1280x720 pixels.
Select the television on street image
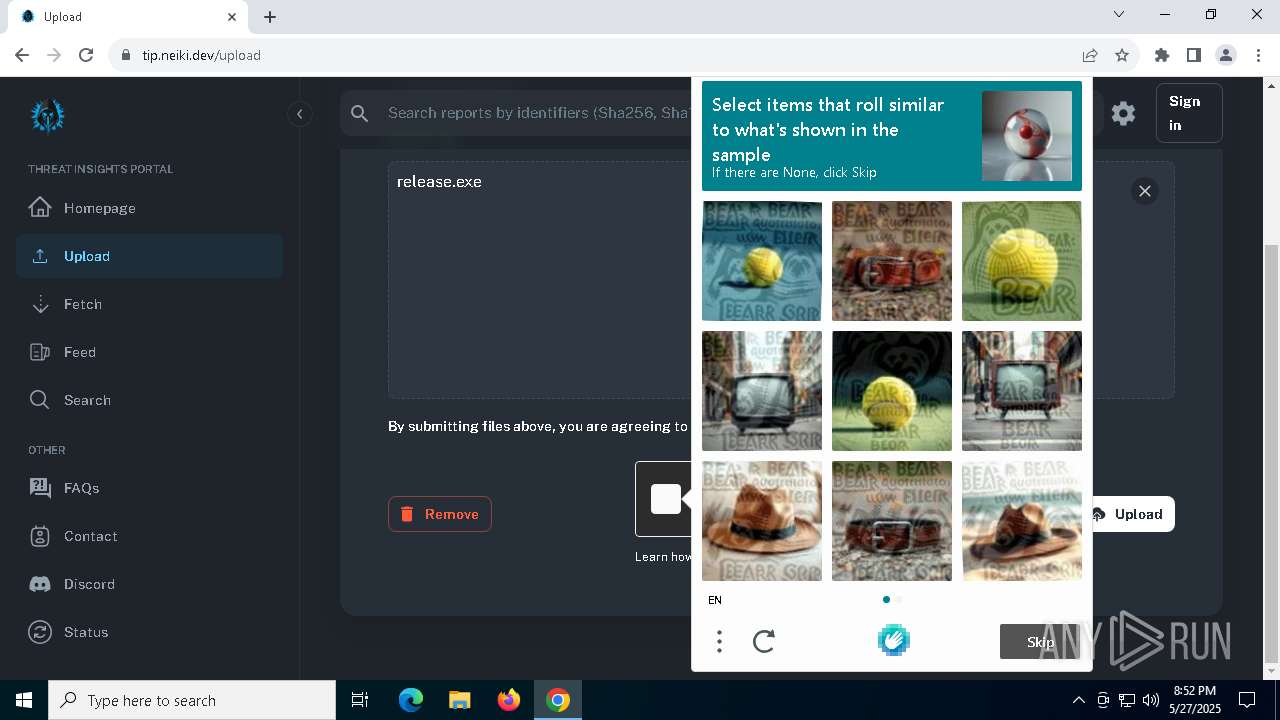tap(1022, 391)
